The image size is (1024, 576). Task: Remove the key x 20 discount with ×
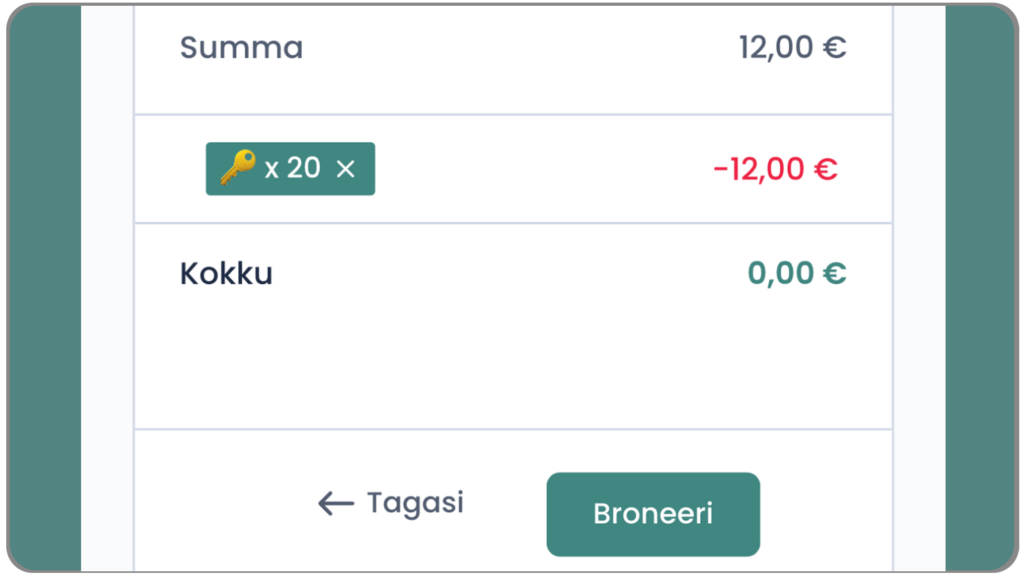point(346,169)
